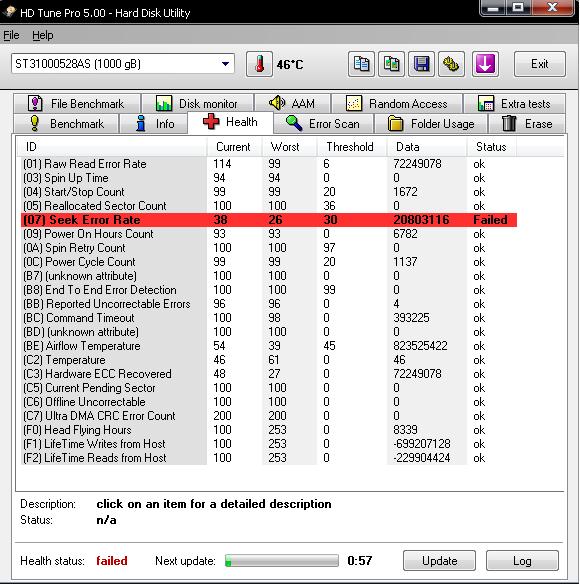Switch to the Error Scan tab
Image resolution: width=580 pixels, height=584 pixels.
pos(323,124)
